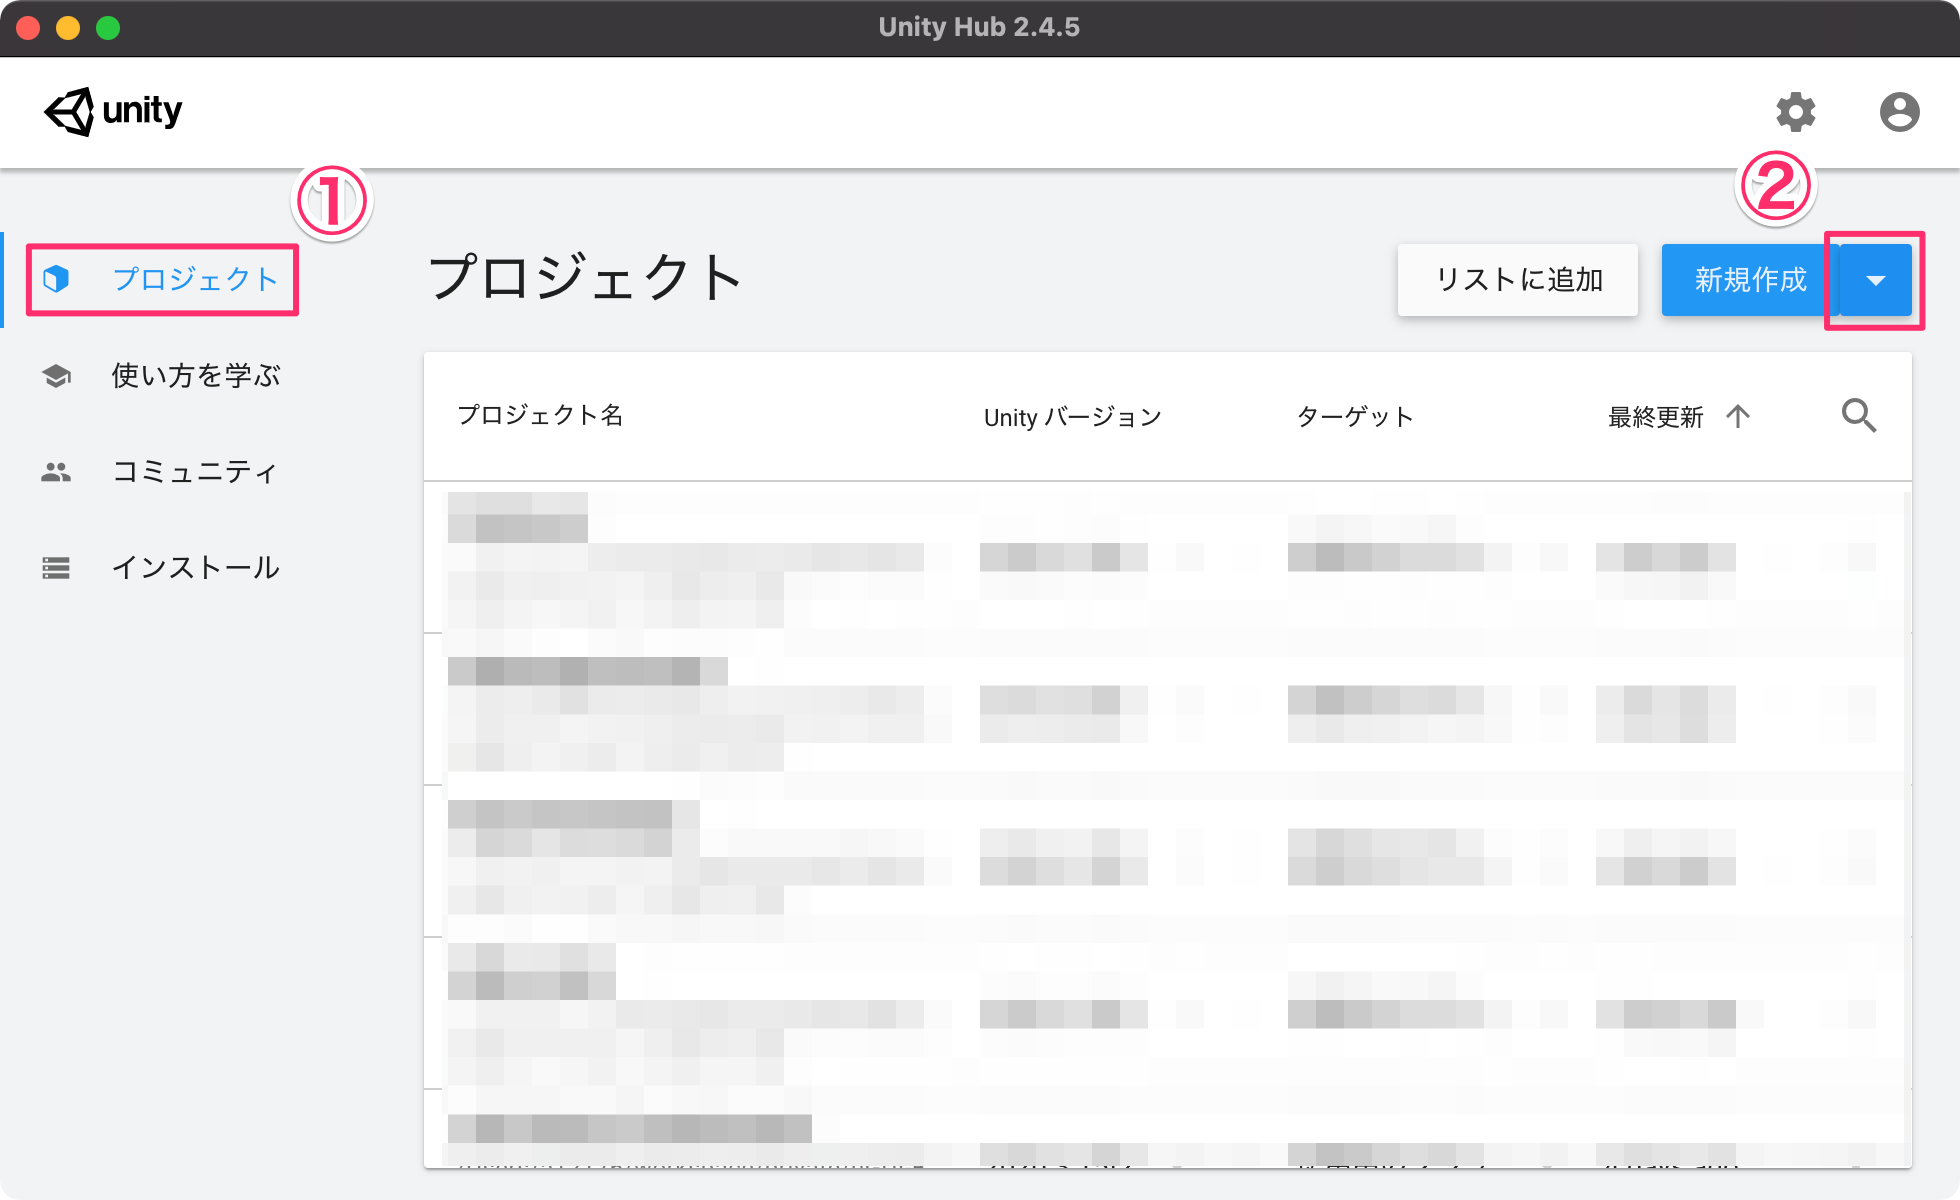Expand the 新規作成 dropdown arrow
The height and width of the screenshot is (1200, 1960).
click(1876, 280)
